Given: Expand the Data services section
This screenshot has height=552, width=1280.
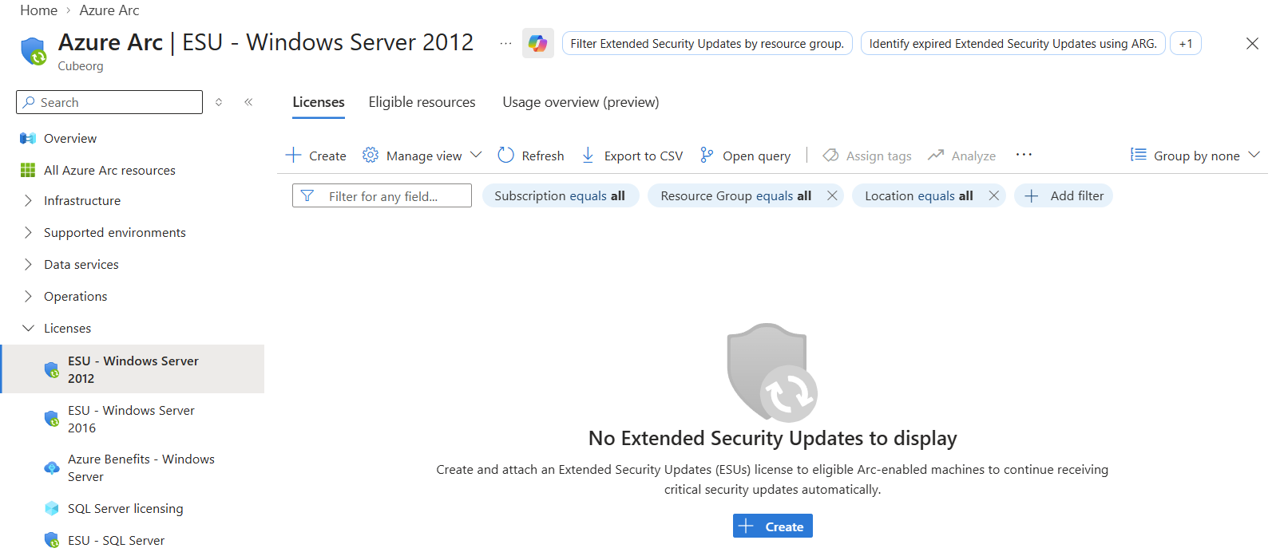Looking at the screenshot, I should pyautogui.click(x=28, y=265).
